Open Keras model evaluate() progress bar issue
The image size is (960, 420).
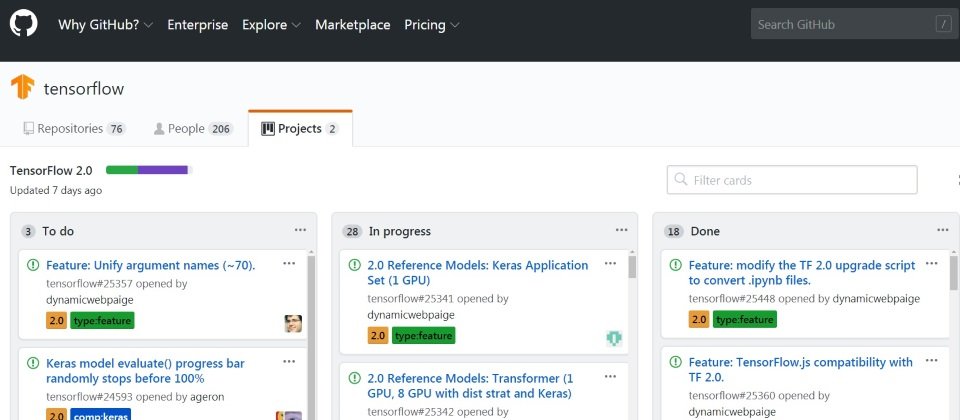145,371
